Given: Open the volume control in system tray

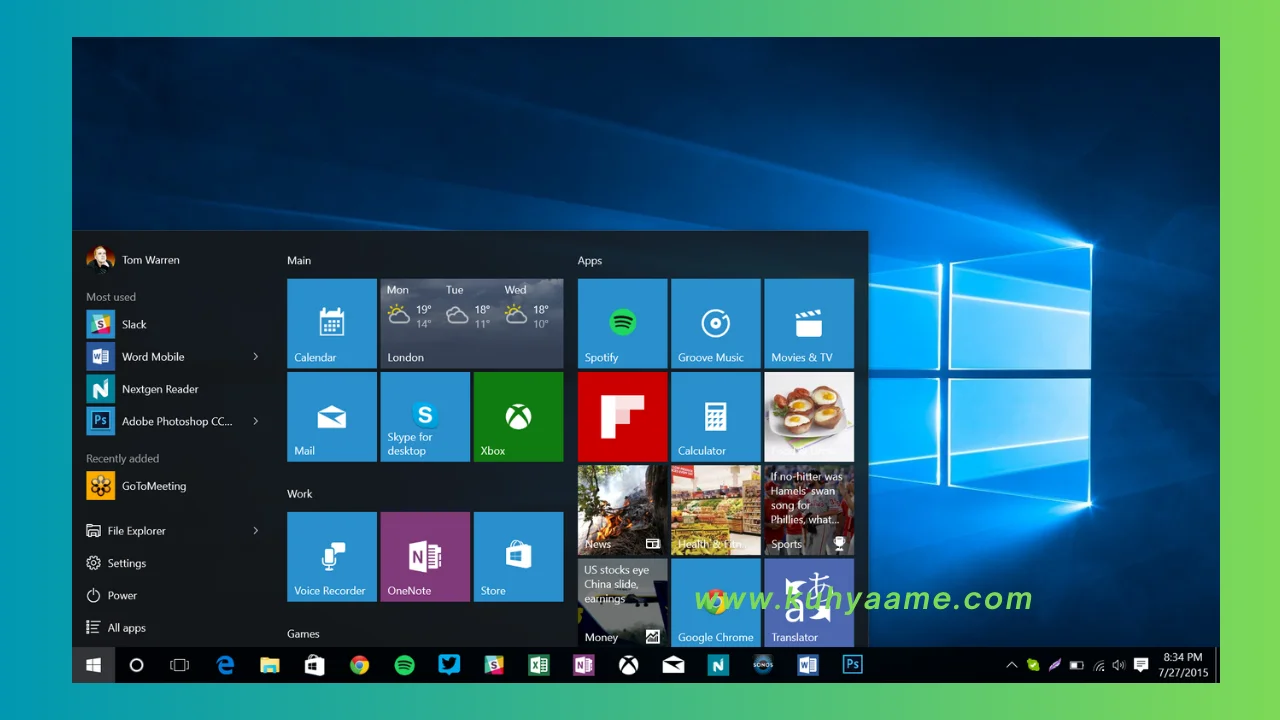Looking at the screenshot, I should (x=1119, y=665).
